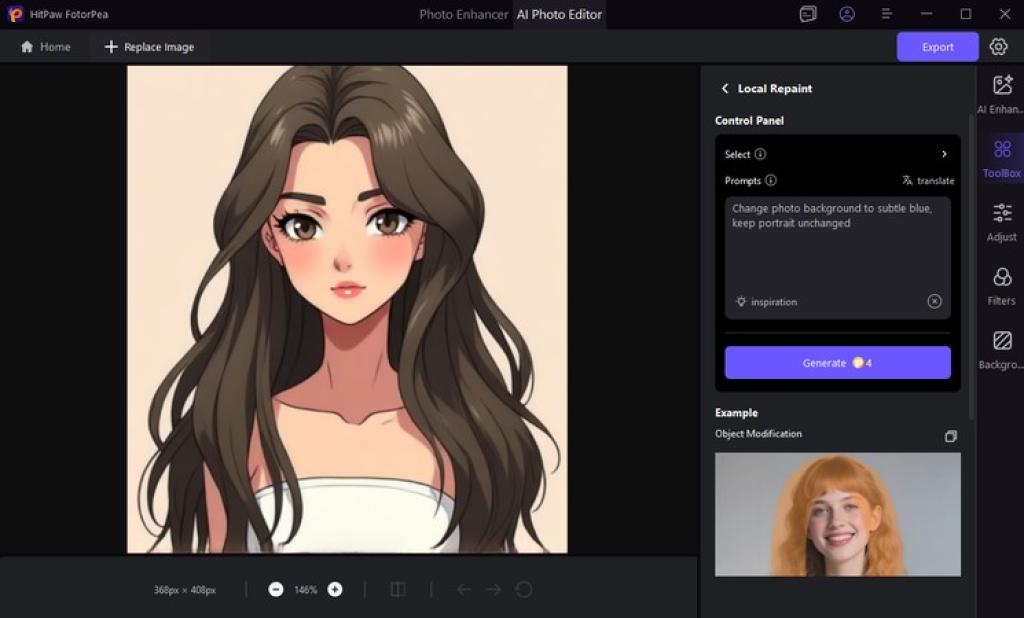
Task: Select the ToolBox sidebar icon
Action: pos(1001,158)
